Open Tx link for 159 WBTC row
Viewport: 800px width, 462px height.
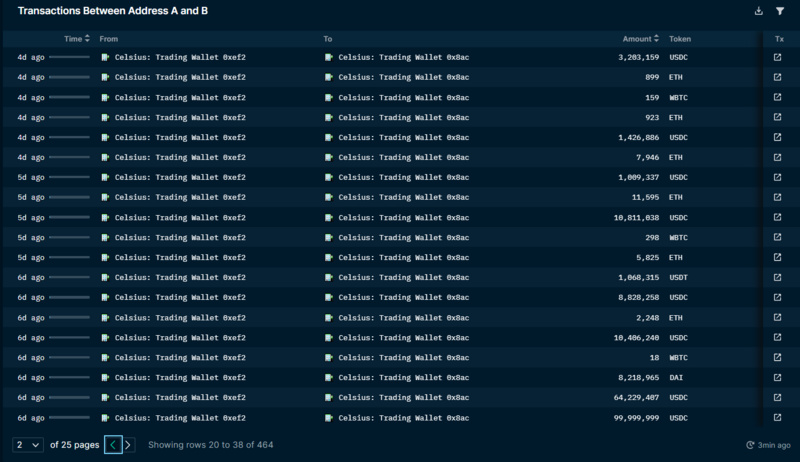tap(778, 97)
